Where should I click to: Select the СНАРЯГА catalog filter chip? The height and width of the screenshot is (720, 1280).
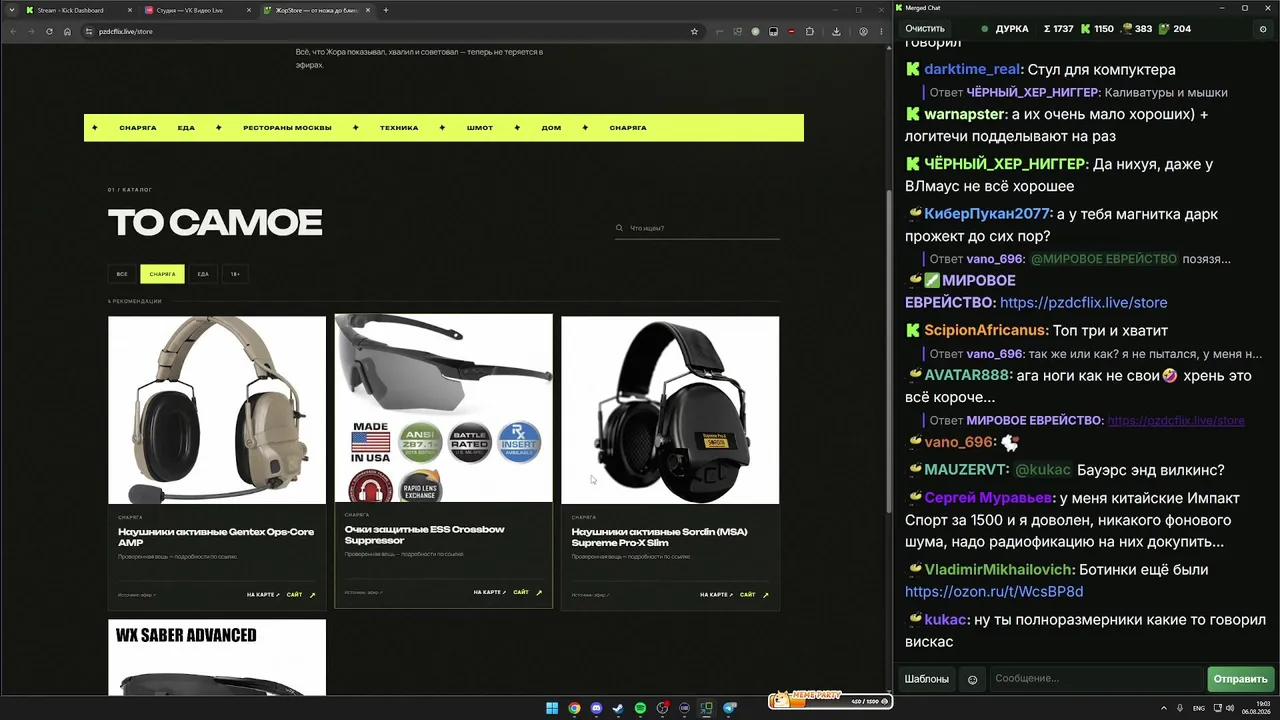click(x=162, y=274)
